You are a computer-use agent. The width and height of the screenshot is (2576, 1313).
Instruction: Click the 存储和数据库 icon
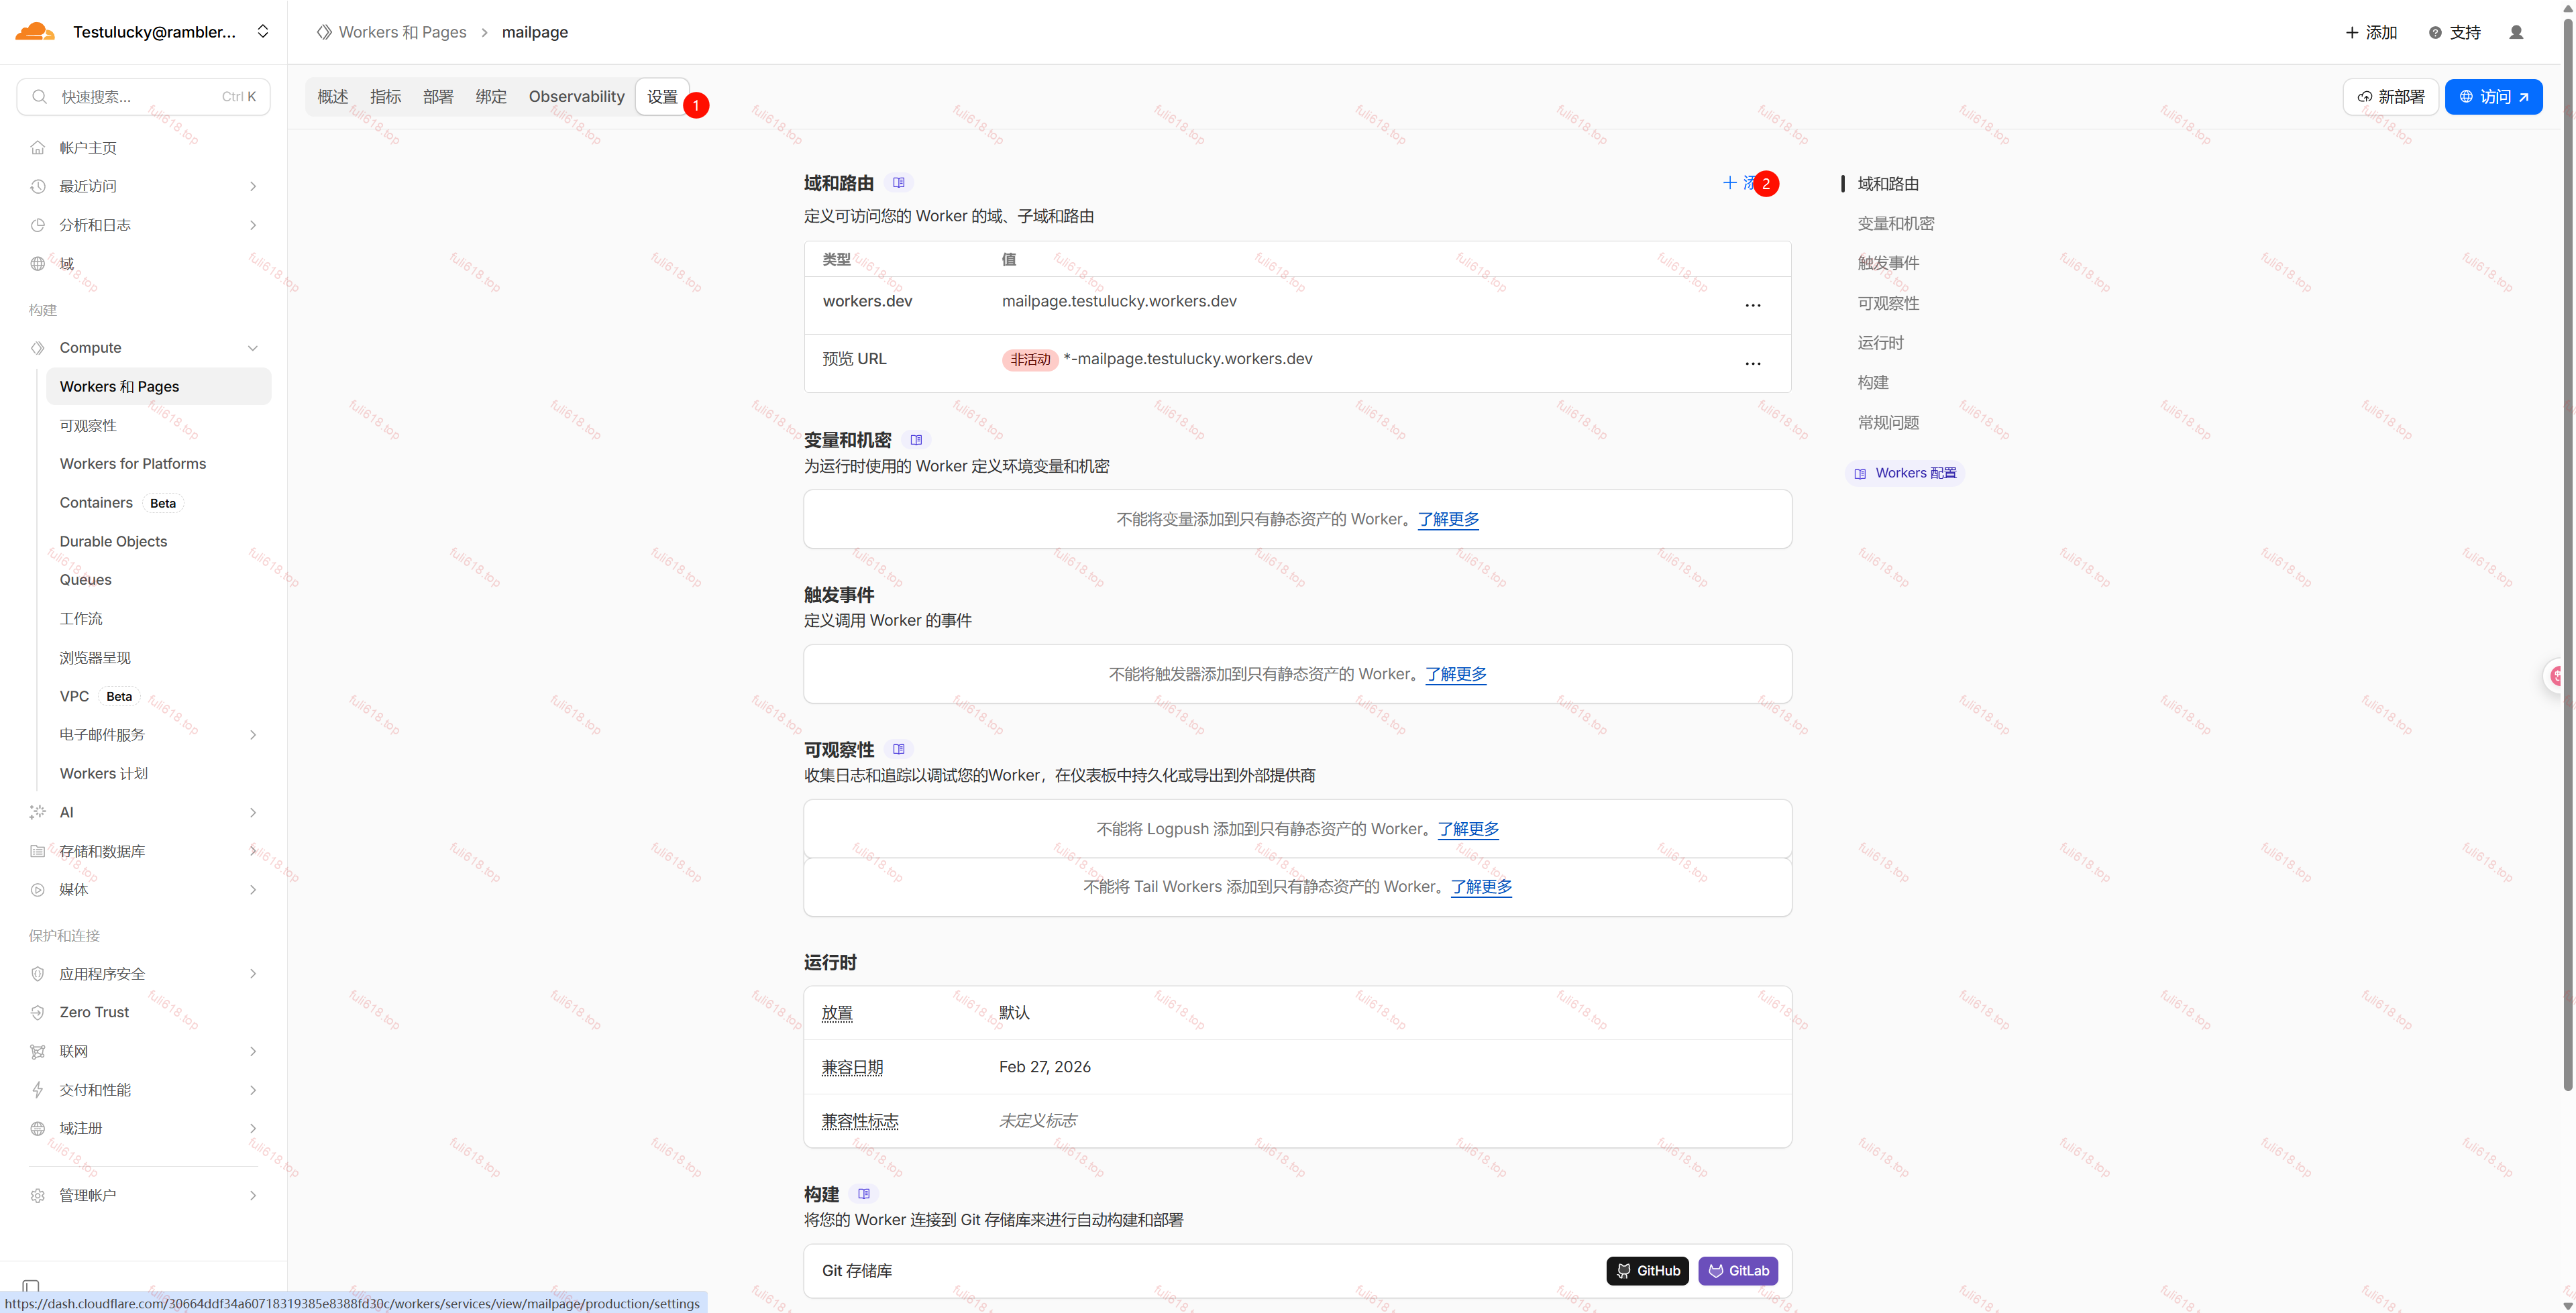click(x=38, y=851)
